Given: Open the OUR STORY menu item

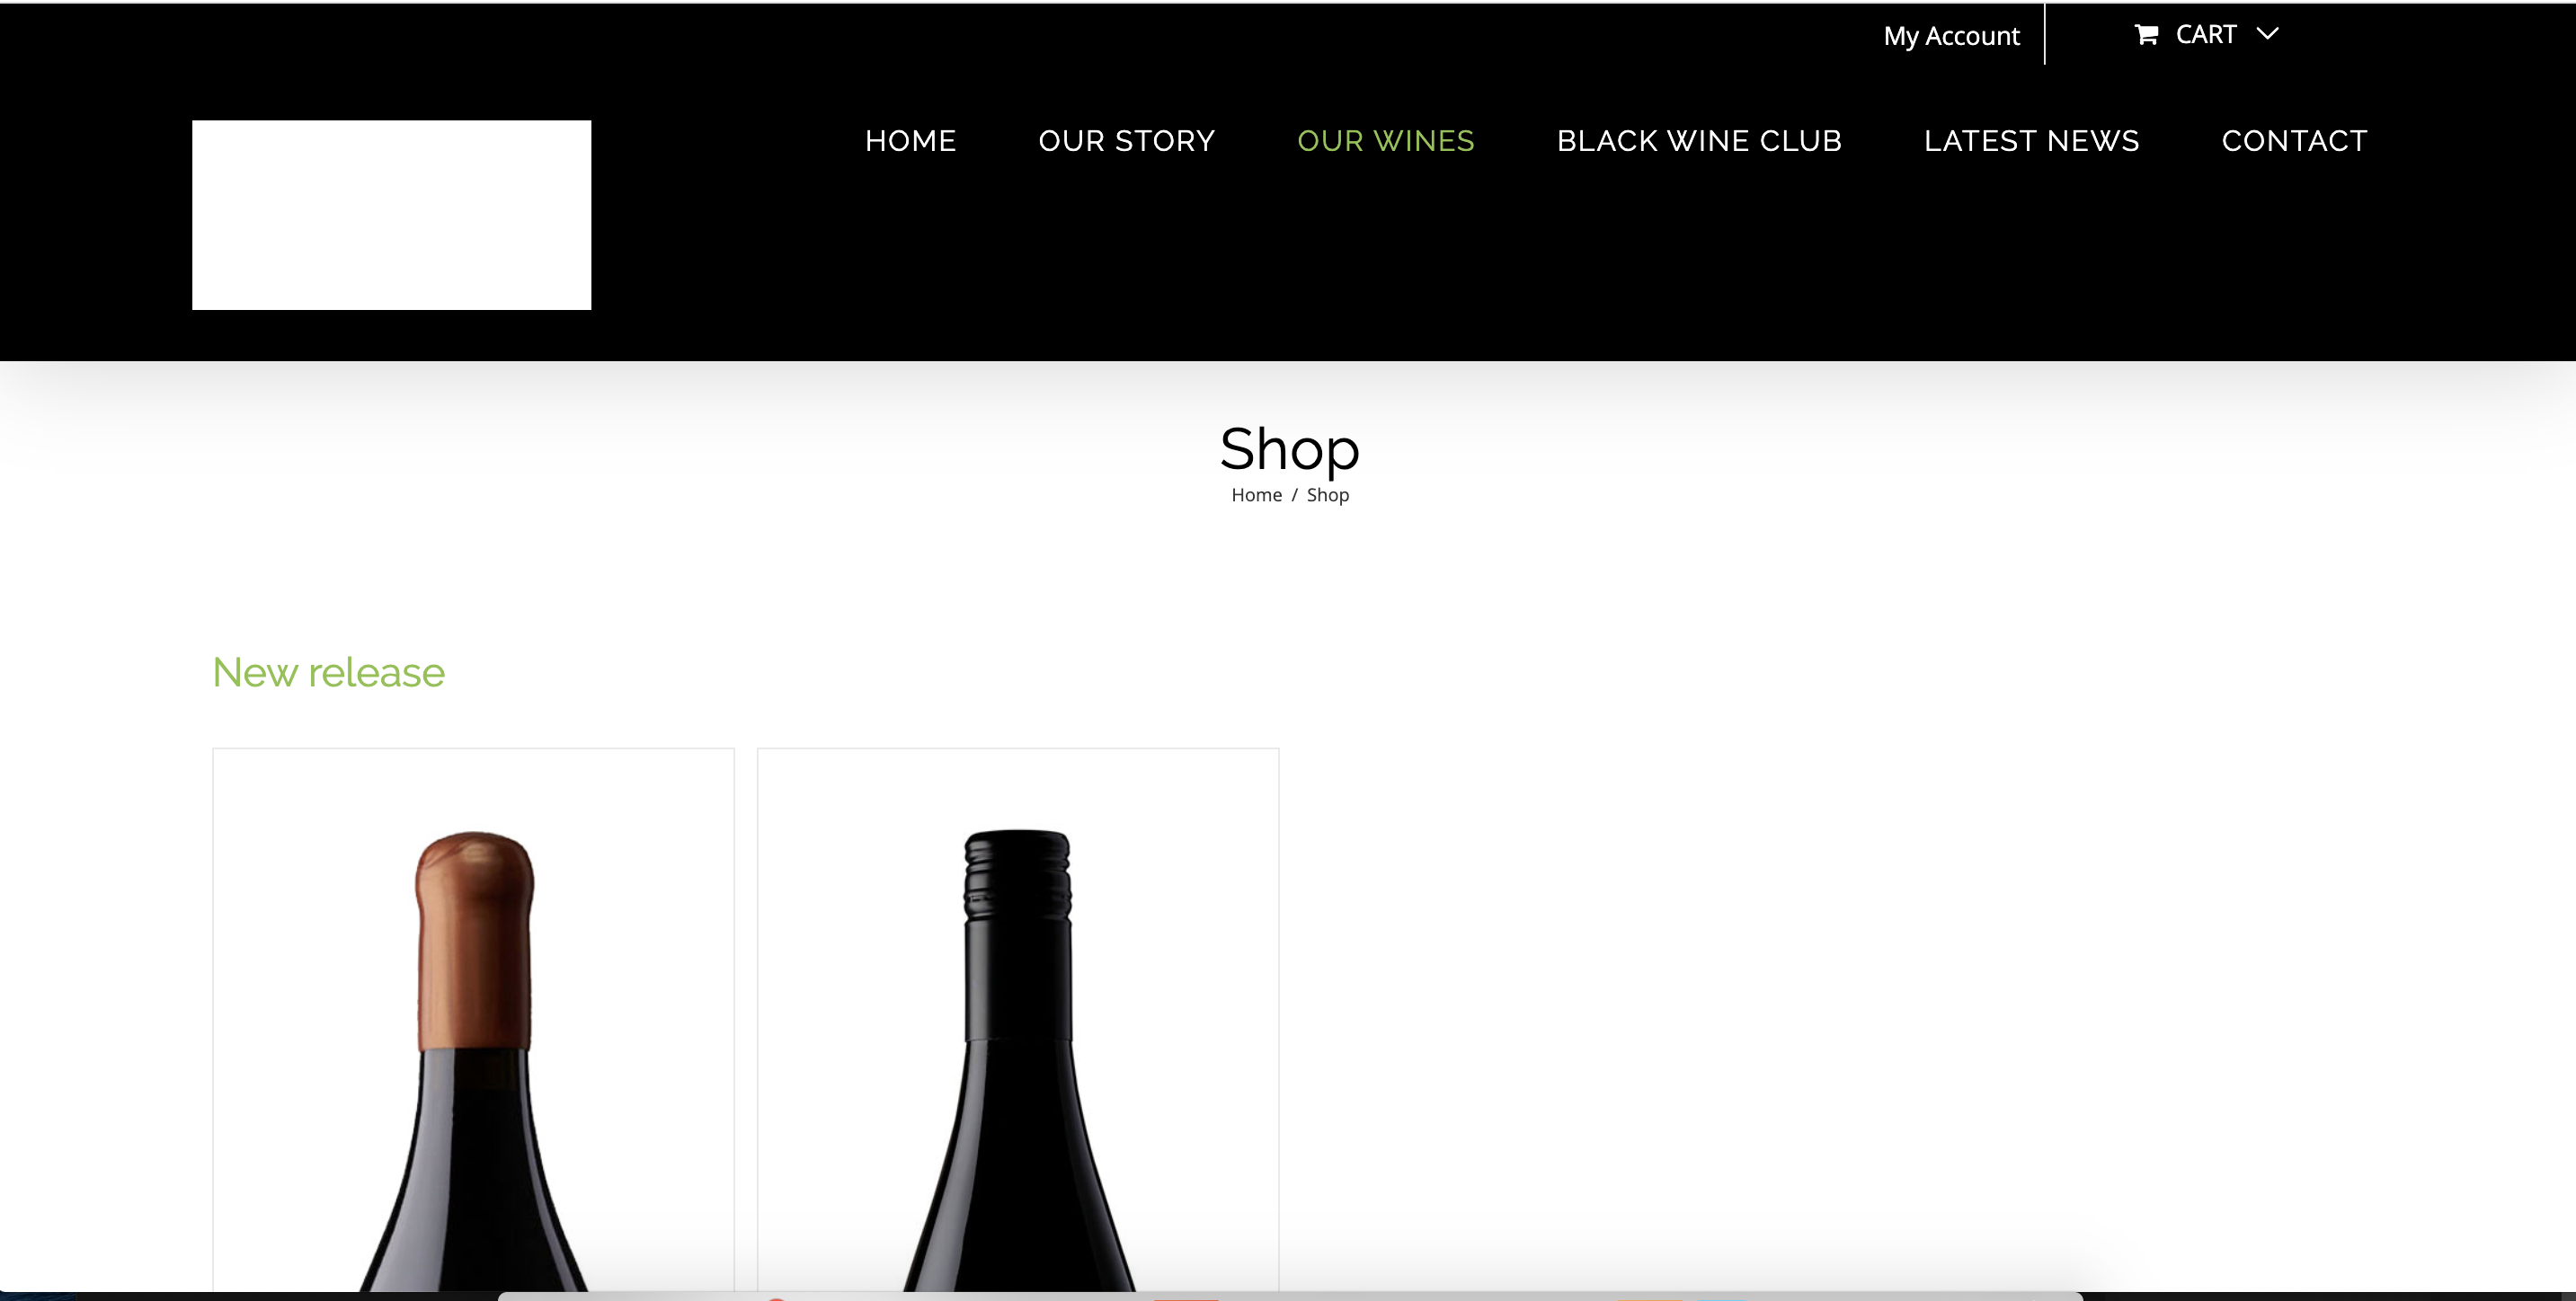Looking at the screenshot, I should click(x=1126, y=141).
